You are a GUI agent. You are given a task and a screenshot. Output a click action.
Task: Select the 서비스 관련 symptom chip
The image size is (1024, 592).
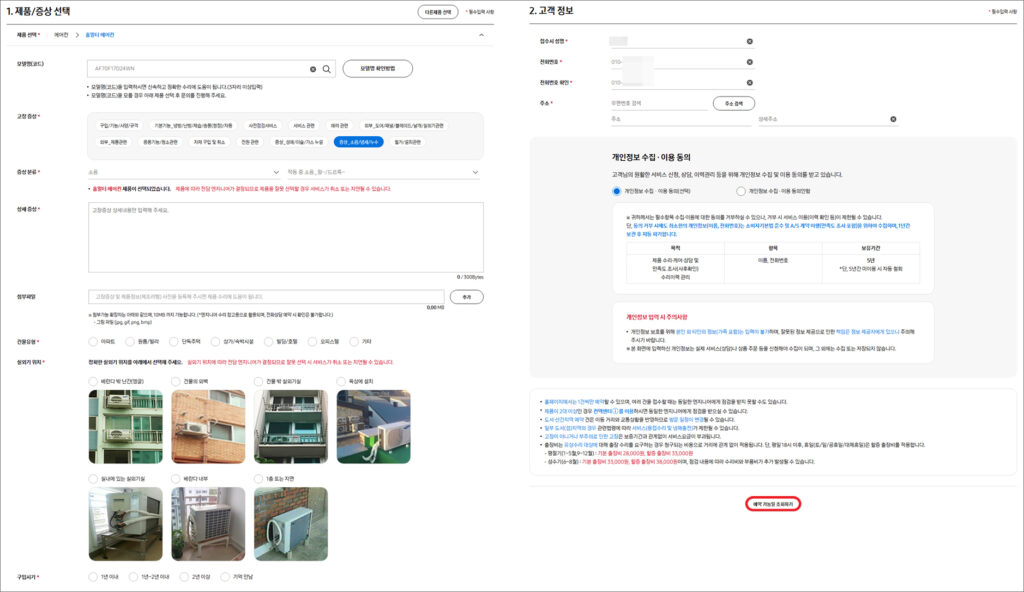(305, 126)
